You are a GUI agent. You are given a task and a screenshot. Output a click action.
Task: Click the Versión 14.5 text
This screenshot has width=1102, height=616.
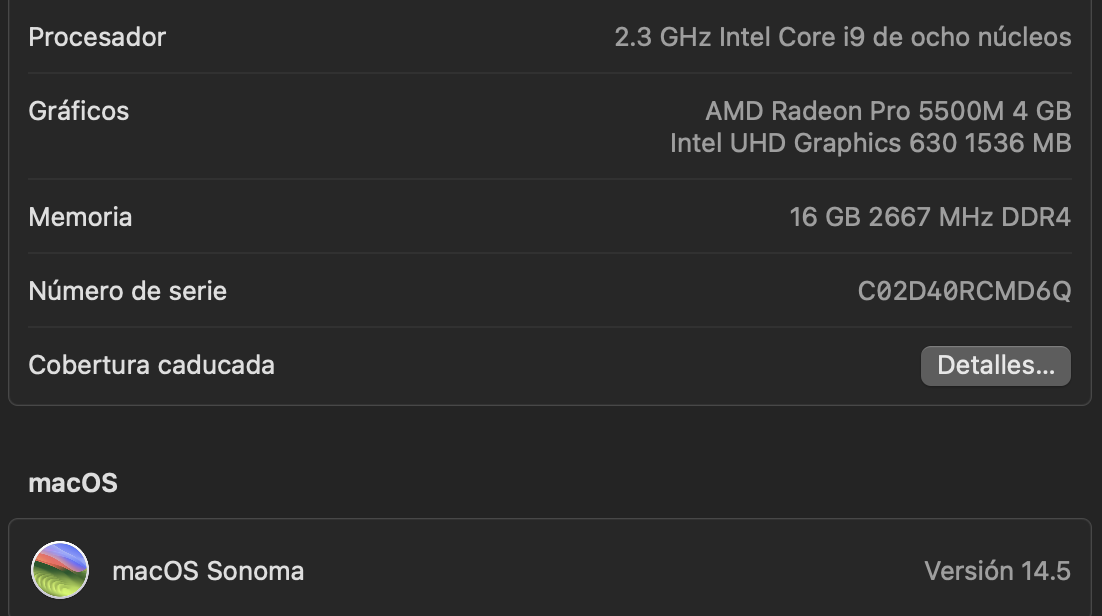pos(997,571)
